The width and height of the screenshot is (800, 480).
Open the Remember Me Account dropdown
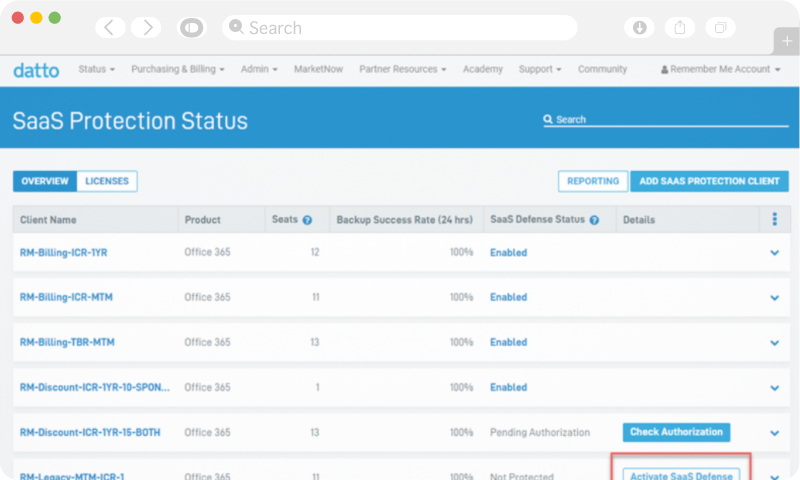click(720, 69)
